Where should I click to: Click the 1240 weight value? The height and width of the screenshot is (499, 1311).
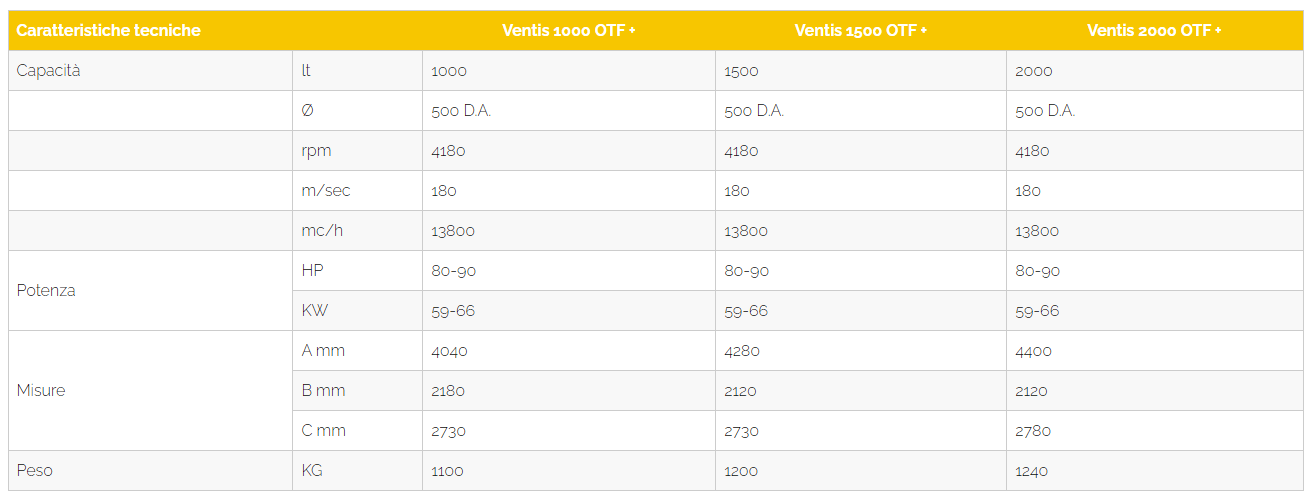1032,471
